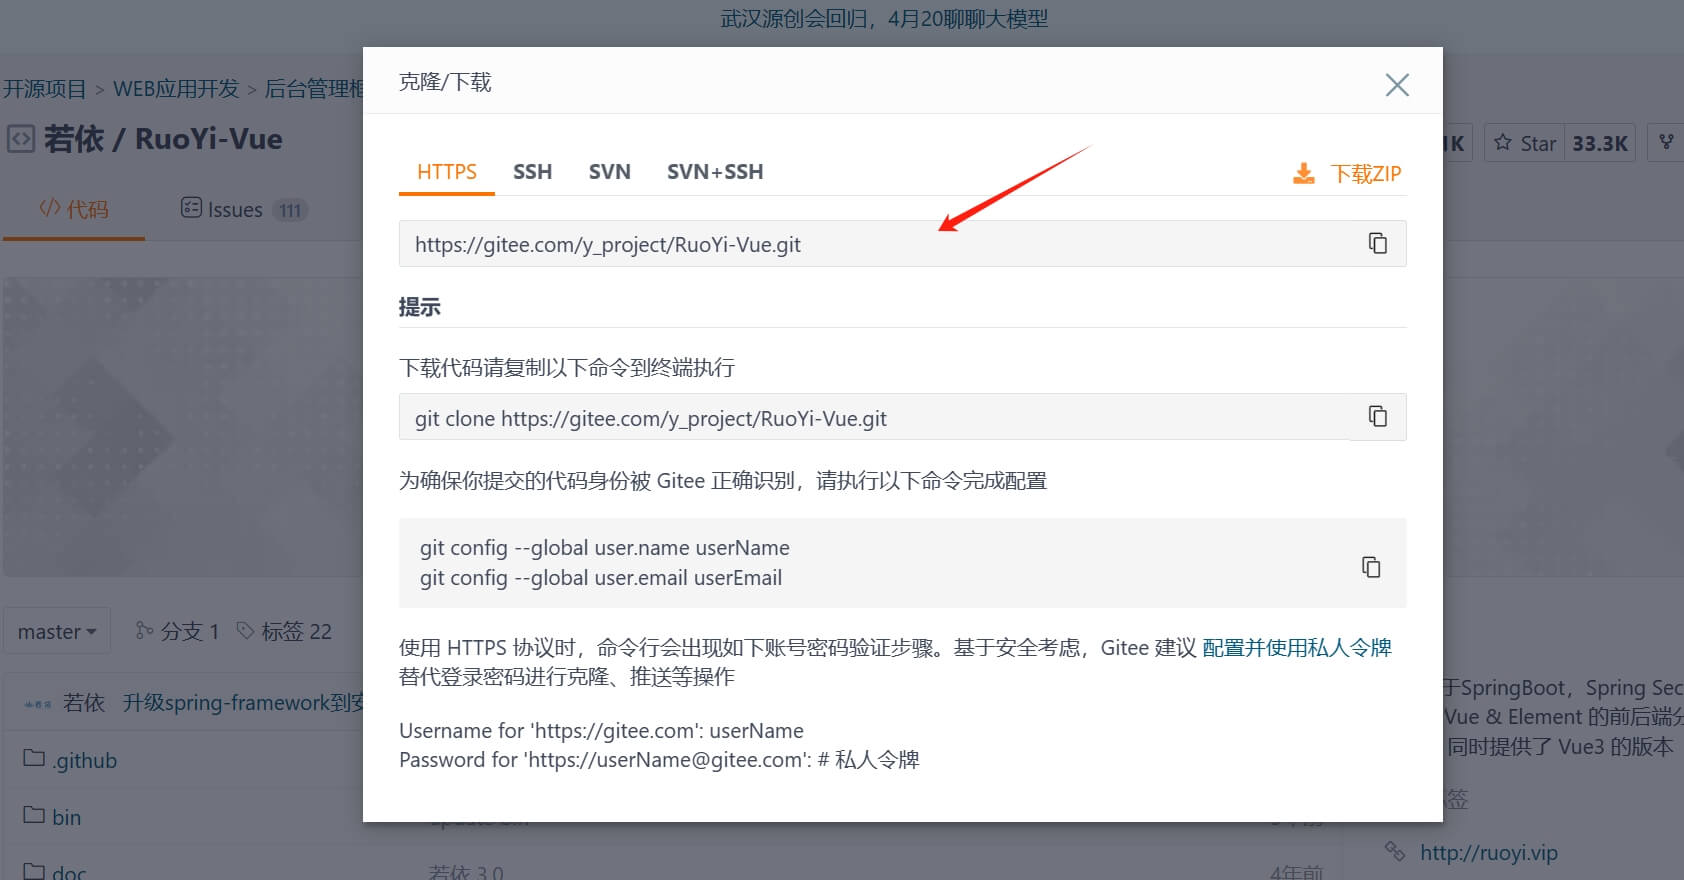Open the 代码 tab in background page
Screen dimensions: 1684x880
(74, 209)
